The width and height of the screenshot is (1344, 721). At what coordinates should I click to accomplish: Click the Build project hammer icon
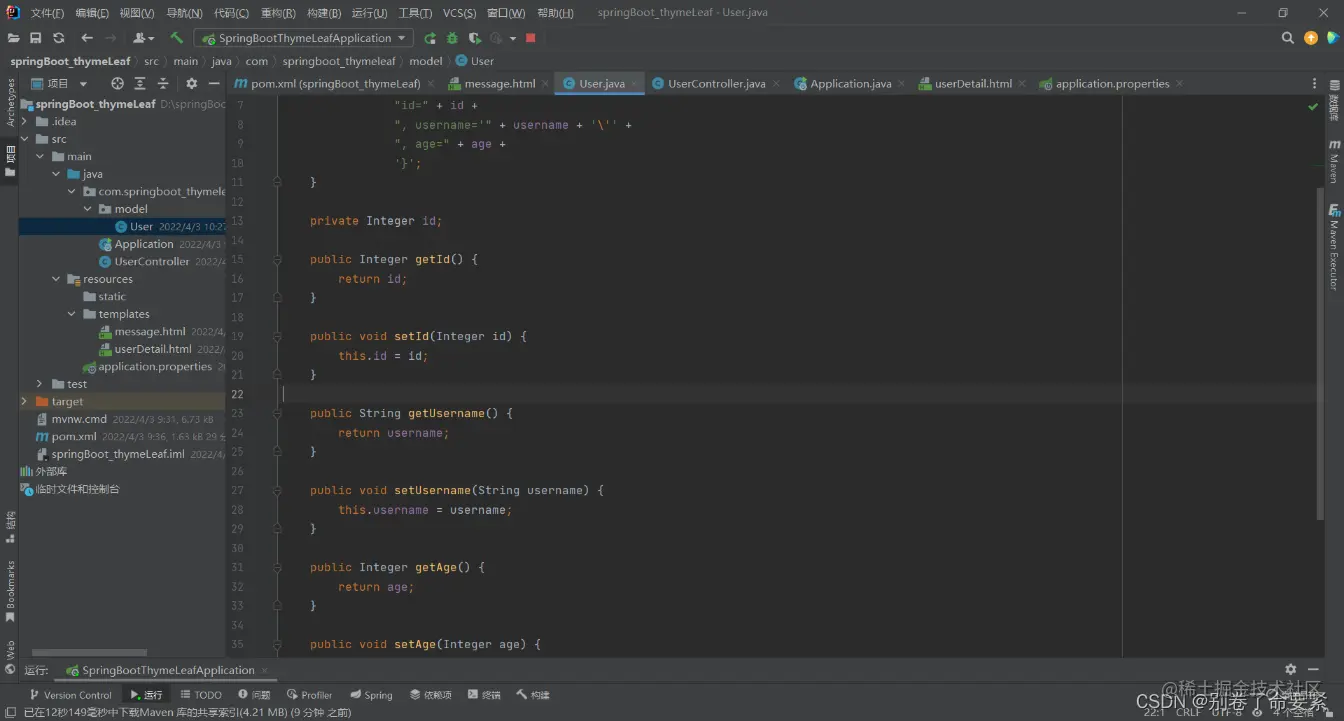click(x=176, y=38)
